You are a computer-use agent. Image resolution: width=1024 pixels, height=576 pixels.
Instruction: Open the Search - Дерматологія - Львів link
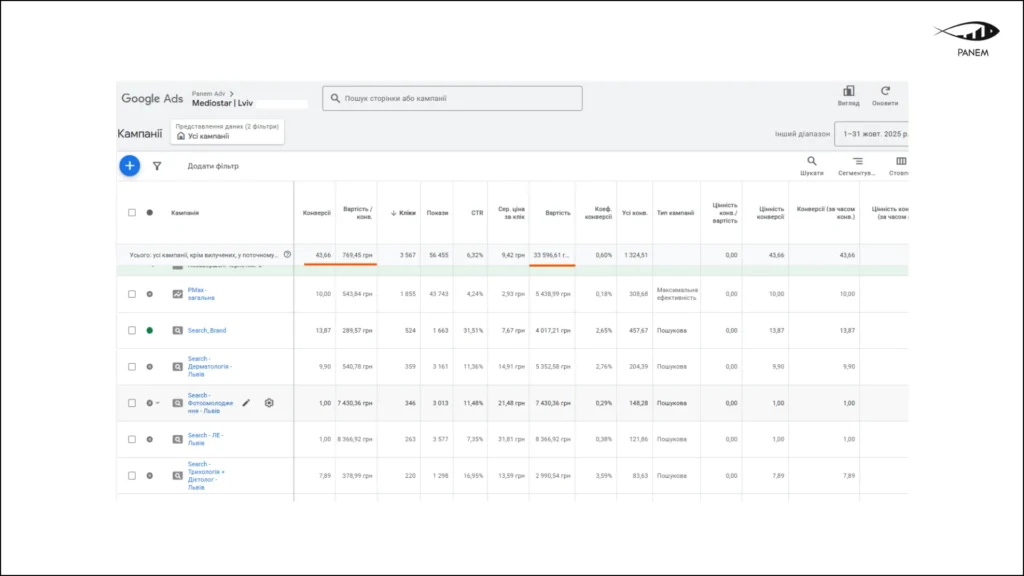pyautogui.click(x=209, y=366)
